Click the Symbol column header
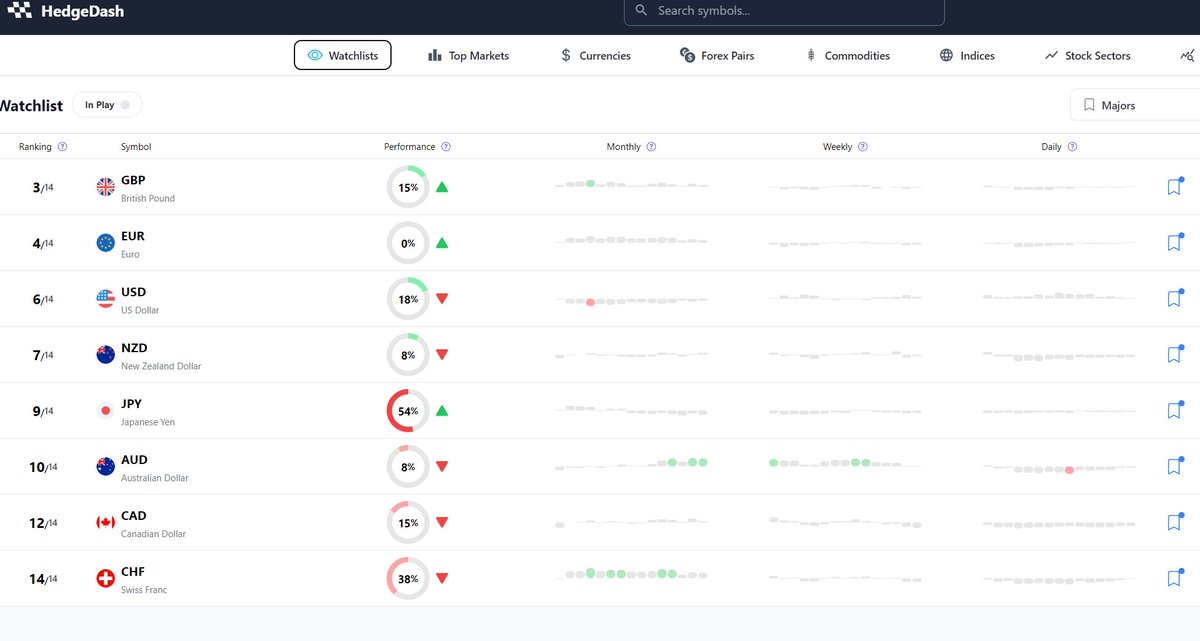Image resolution: width=1200 pixels, height=641 pixels. [x=136, y=147]
